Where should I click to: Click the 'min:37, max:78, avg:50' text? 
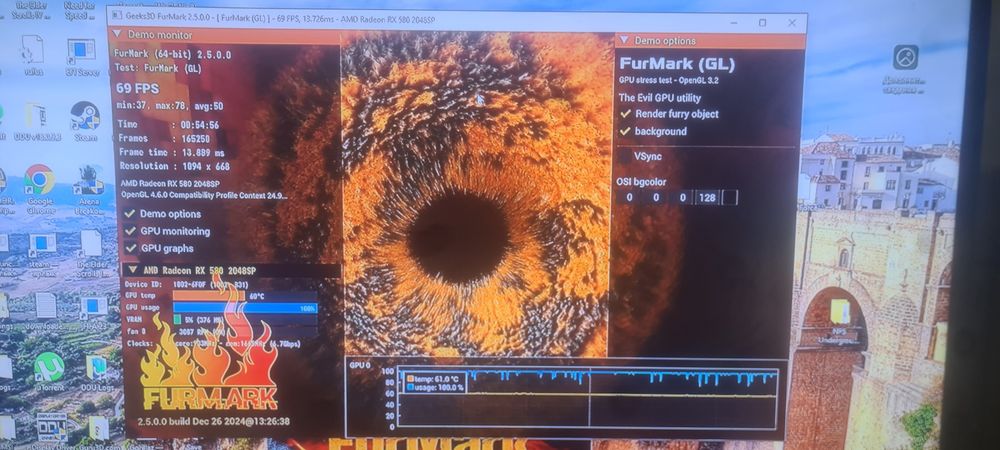click(x=170, y=106)
